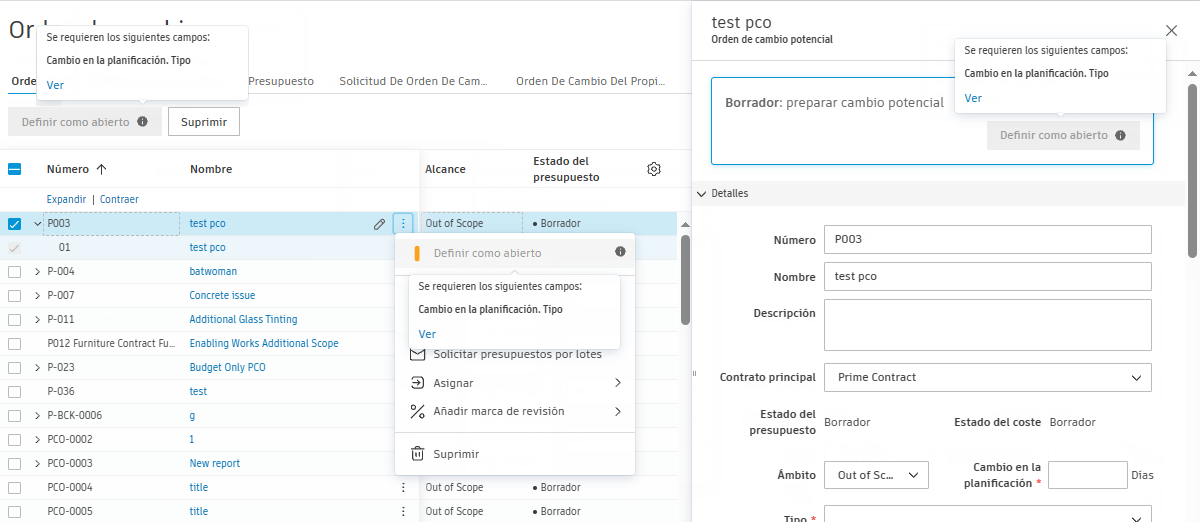
Task: Uncheck the P003 row checkbox
Action: coord(15,224)
